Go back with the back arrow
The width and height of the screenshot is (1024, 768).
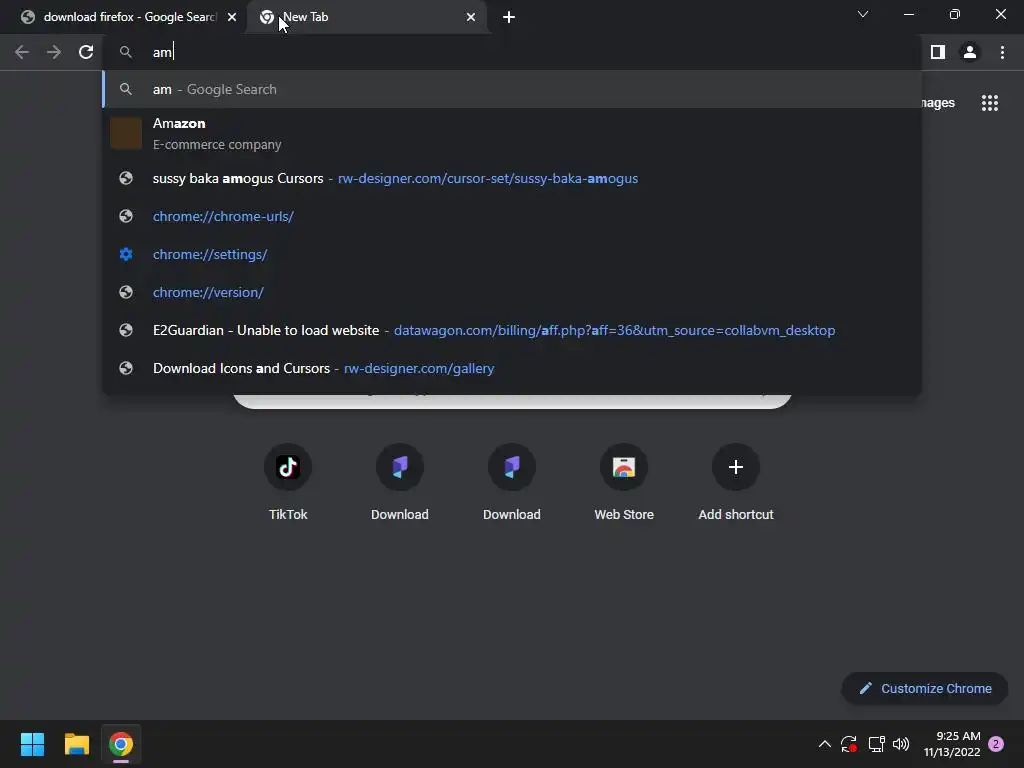[x=22, y=52]
